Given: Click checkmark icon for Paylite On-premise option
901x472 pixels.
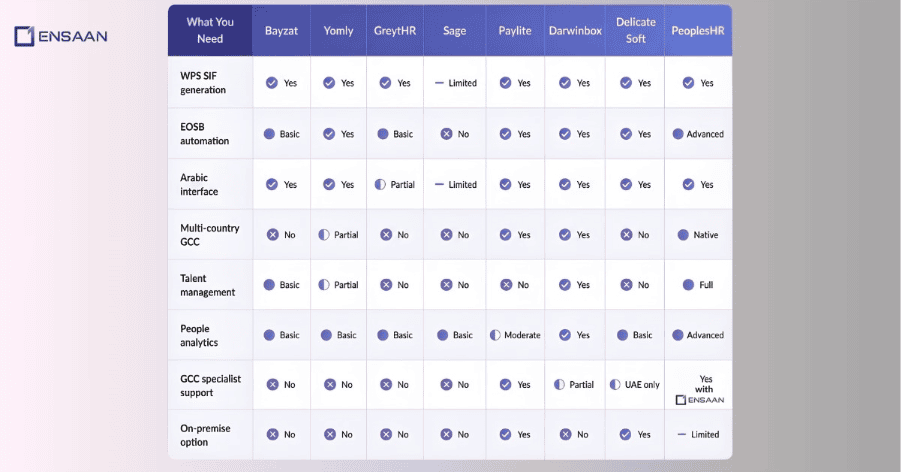Looking at the screenshot, I should pos(505,435).
